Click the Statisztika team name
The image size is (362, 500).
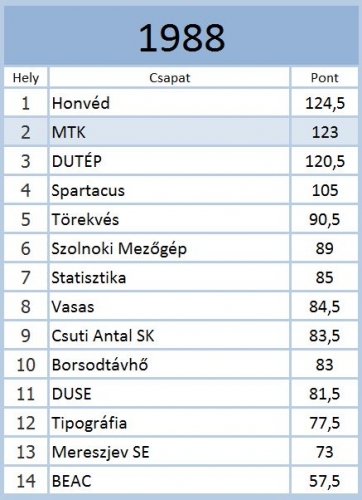tap(89, 278)
